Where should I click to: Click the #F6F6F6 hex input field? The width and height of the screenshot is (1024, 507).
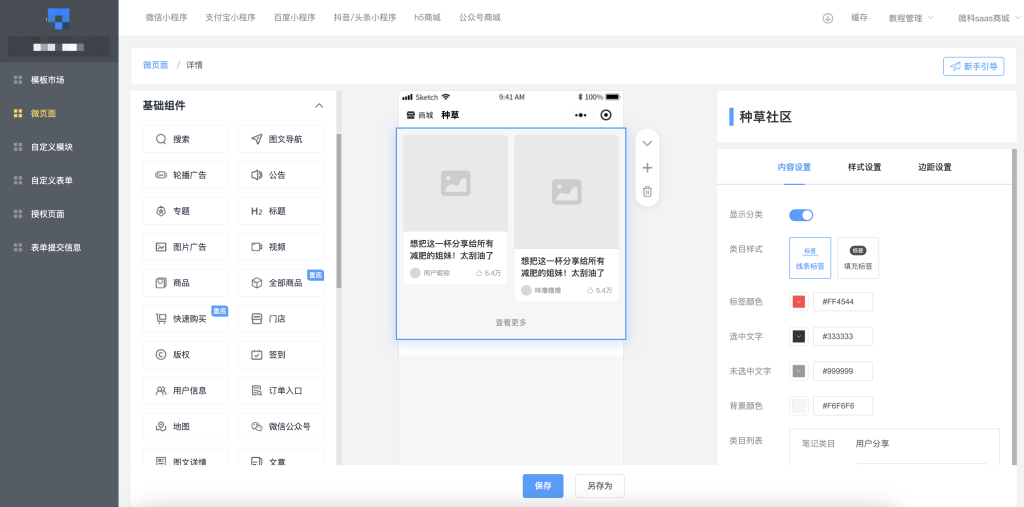point(842,406)
